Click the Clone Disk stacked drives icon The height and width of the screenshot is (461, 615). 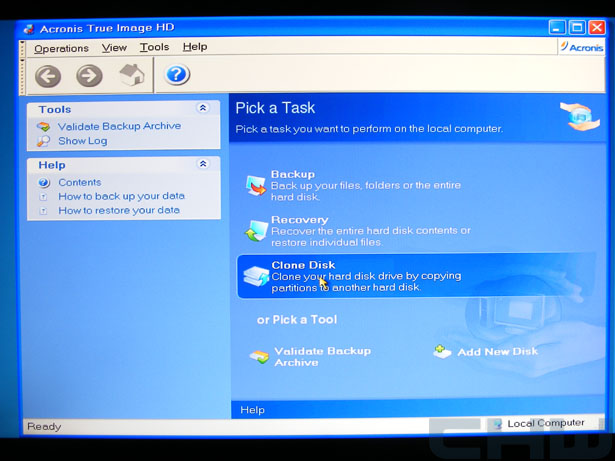[256, 276]
